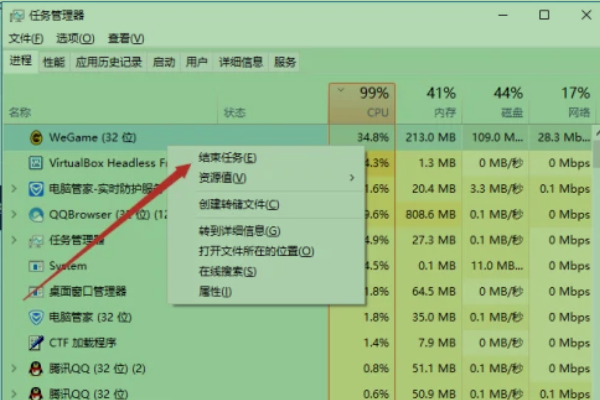Click the CTF 加载程序 pen icon
Viewport: 600px width, 400px height.
tap(36, 343)
